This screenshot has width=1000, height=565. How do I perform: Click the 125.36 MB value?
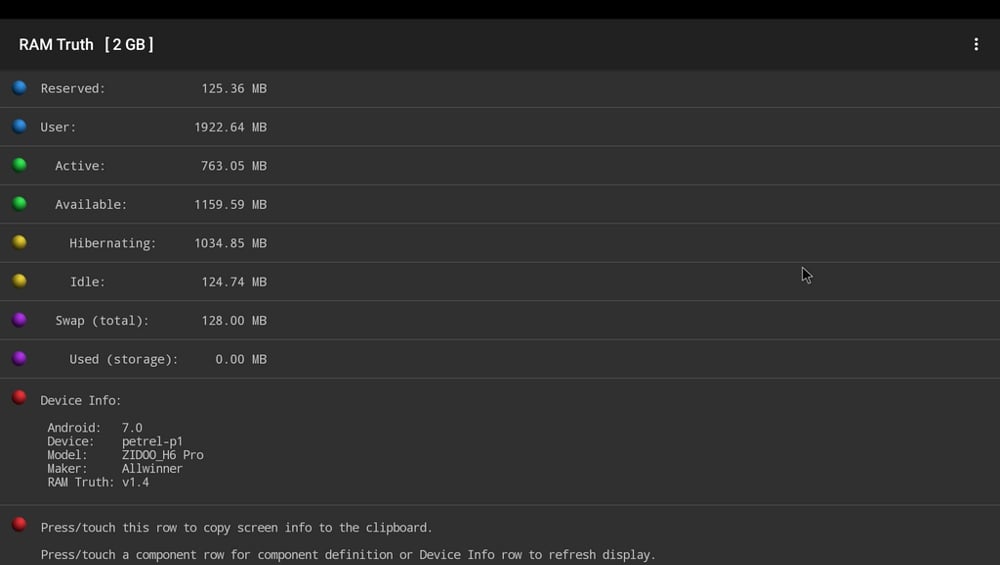pos(234,89)
